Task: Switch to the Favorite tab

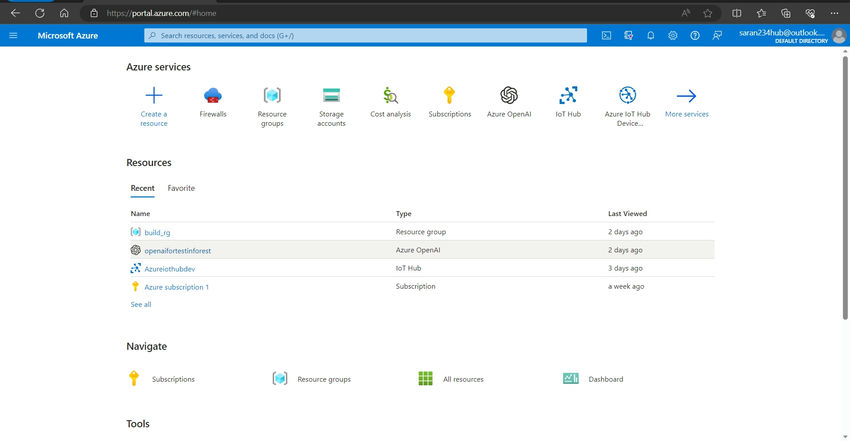Action: 181,188
